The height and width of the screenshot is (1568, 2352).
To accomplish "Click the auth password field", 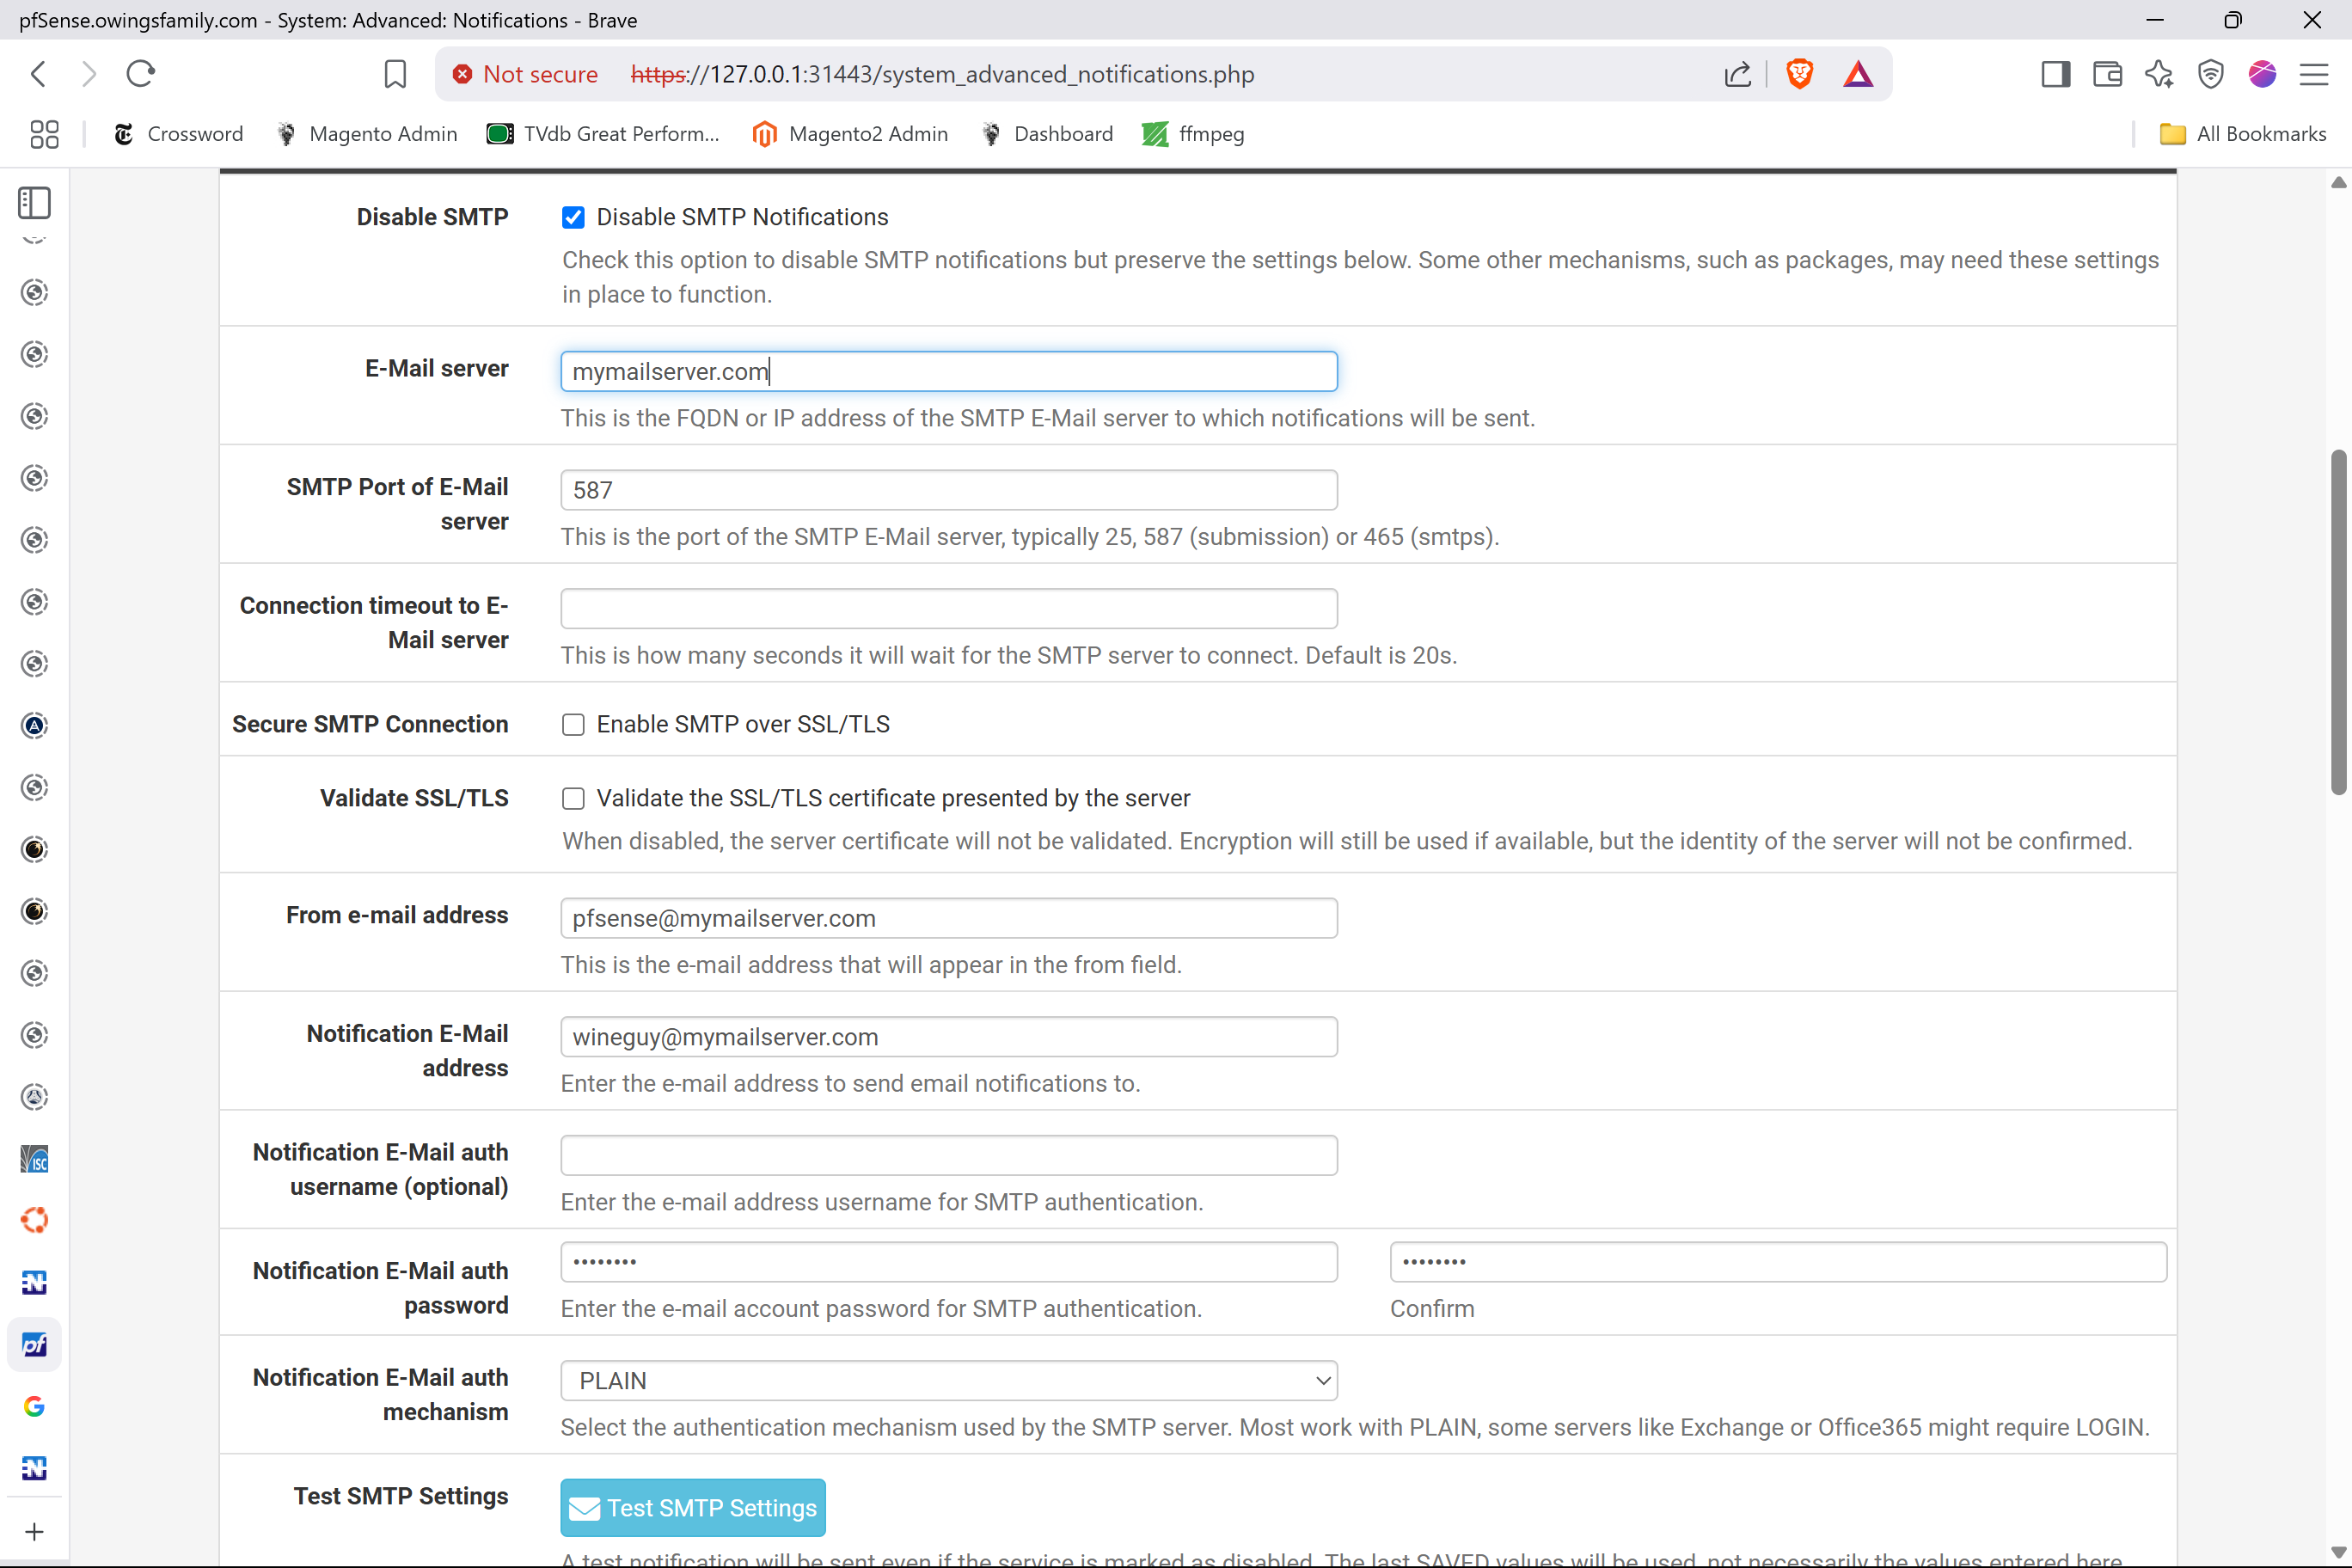I will 949,1262.
